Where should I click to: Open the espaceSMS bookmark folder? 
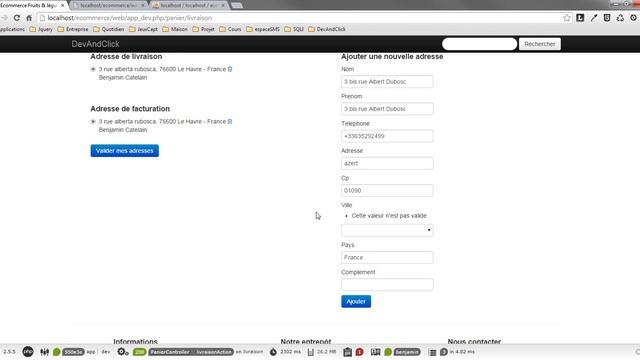click(263, 29)
